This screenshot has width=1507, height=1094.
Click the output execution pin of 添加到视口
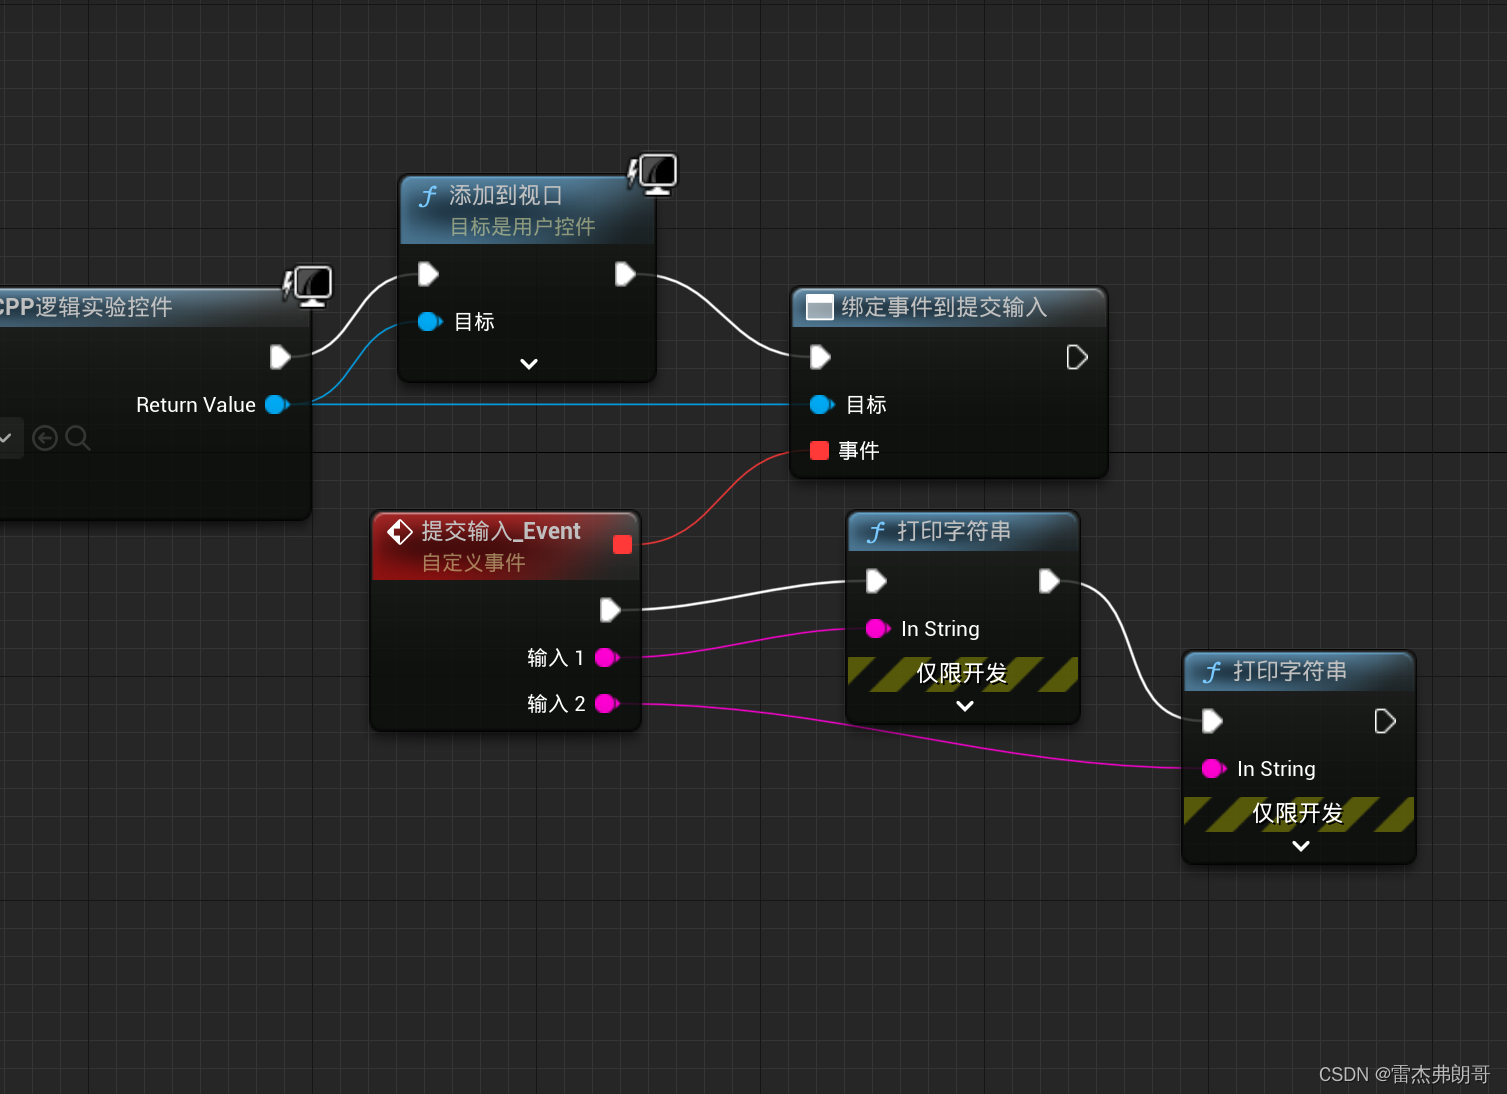tap(625, 274)
